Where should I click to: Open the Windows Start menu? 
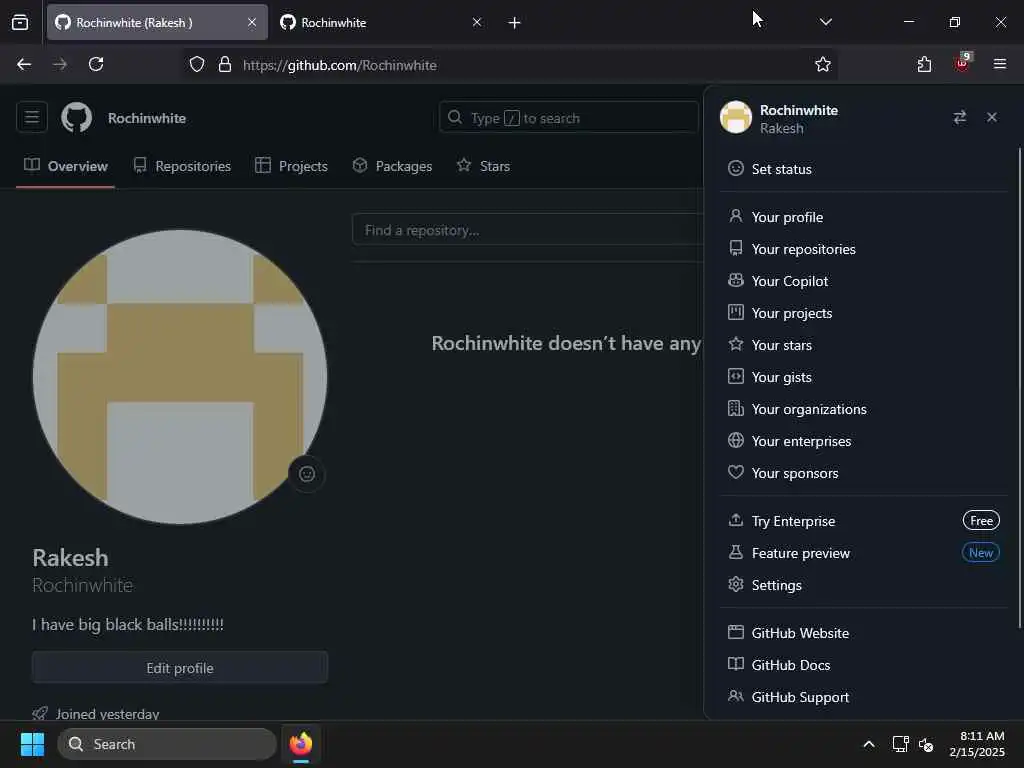(x=32, y=744)
